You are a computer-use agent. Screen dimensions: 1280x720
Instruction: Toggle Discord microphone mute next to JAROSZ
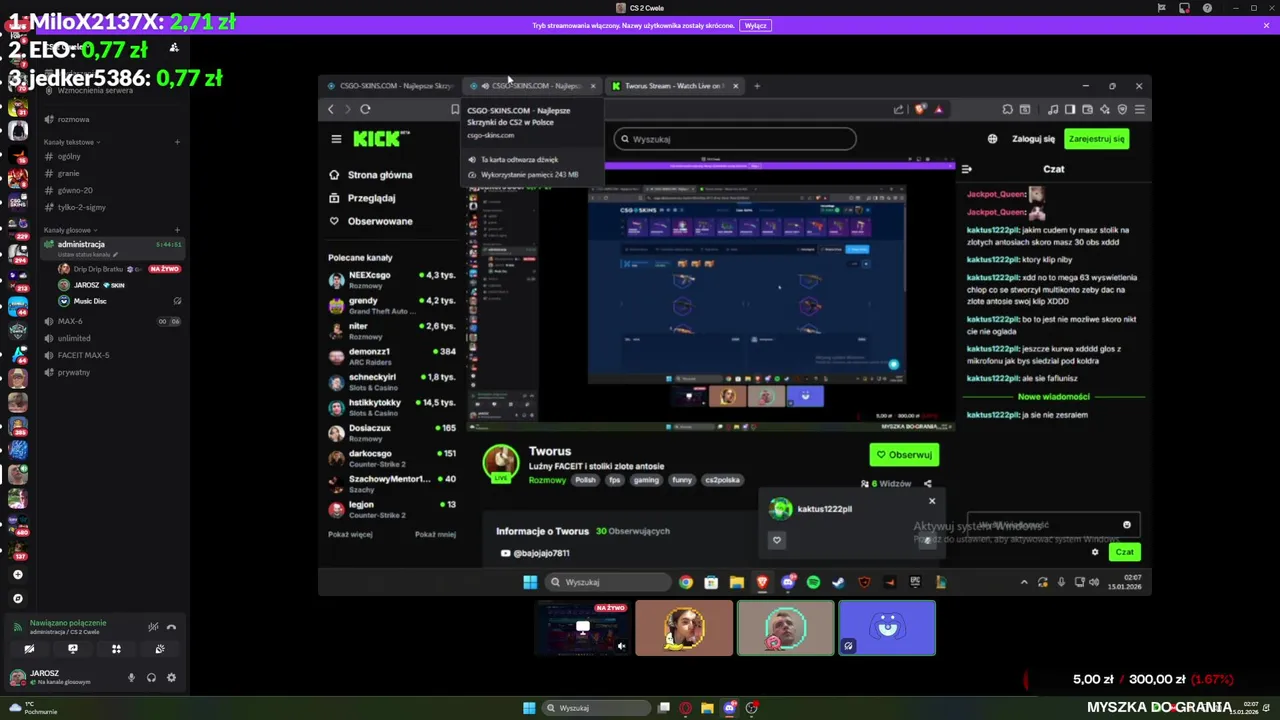(131, 678)
